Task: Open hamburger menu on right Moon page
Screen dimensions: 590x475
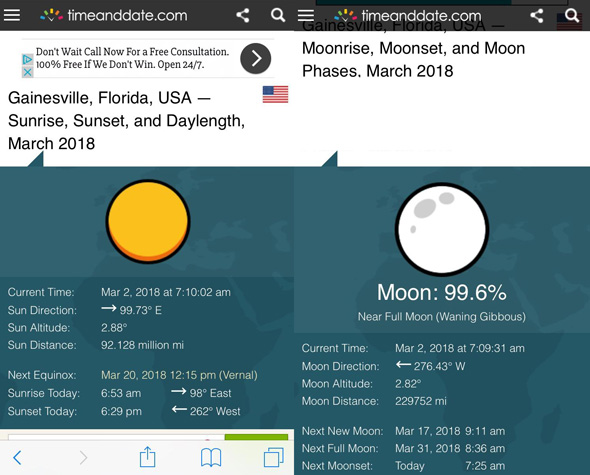Action: tap(306, 15)
